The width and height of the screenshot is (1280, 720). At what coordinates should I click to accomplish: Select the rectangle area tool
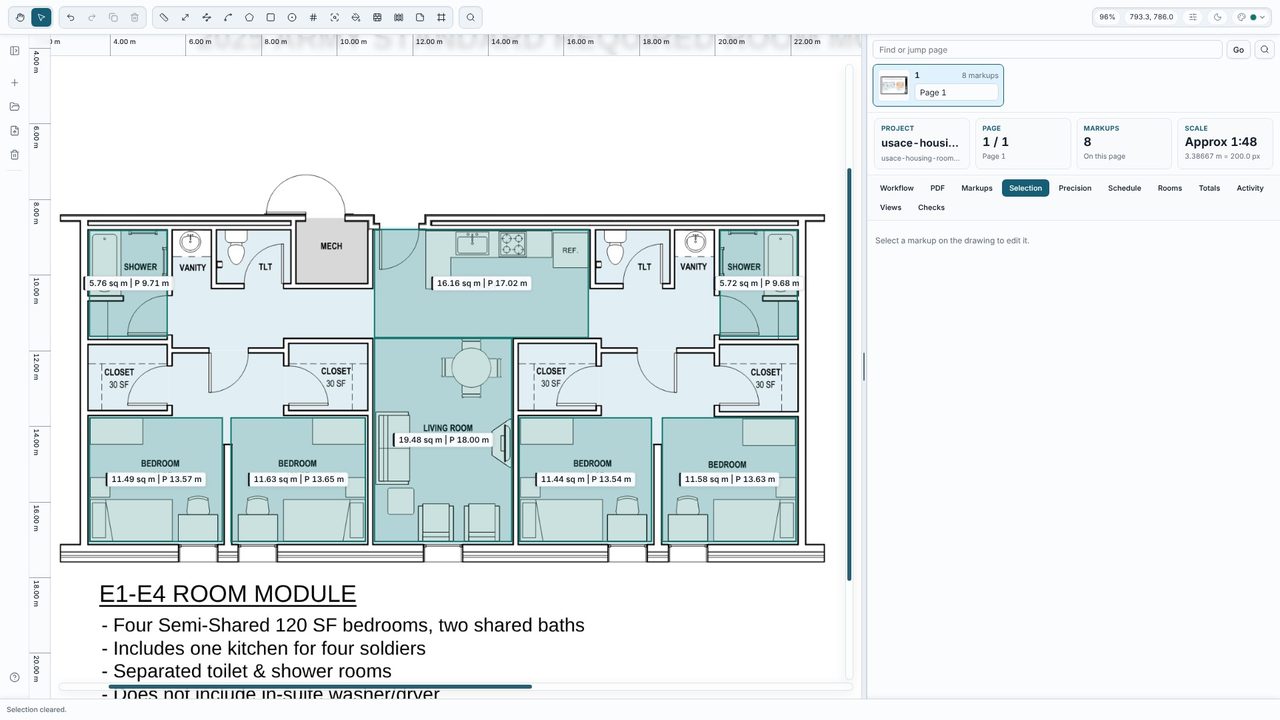(271, 17)
